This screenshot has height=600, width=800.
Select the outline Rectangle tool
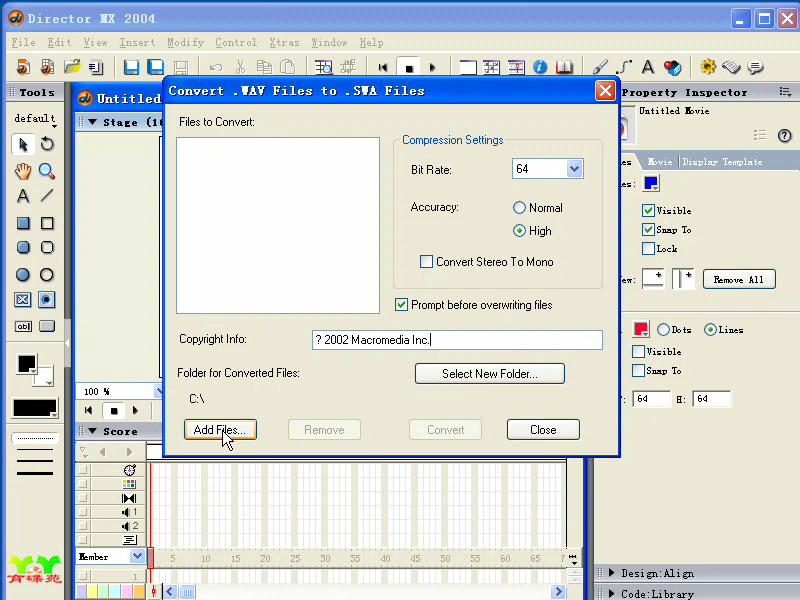point(47,223)
